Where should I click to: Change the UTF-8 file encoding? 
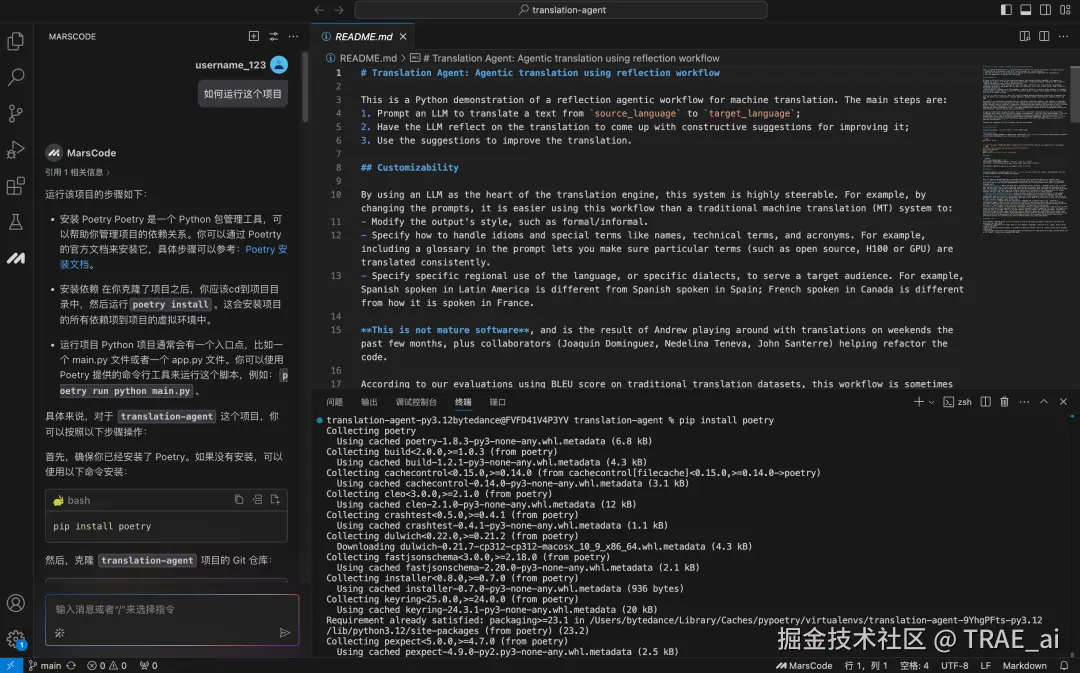955,665
